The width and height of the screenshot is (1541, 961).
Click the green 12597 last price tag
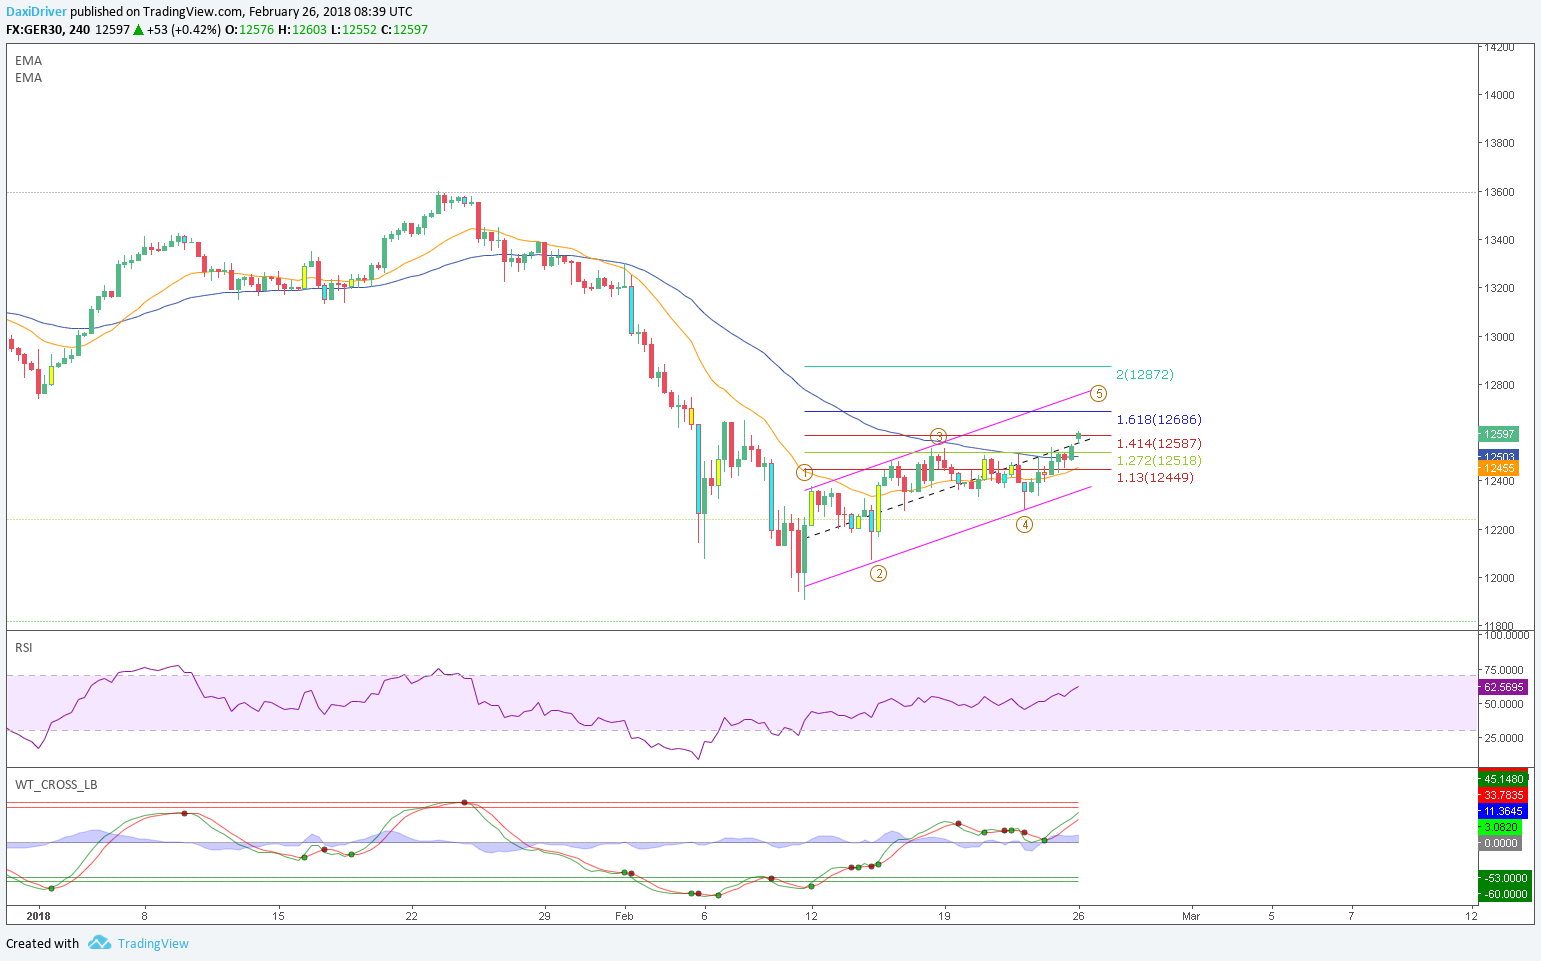pyautogui.click(x=1498, y=434)
